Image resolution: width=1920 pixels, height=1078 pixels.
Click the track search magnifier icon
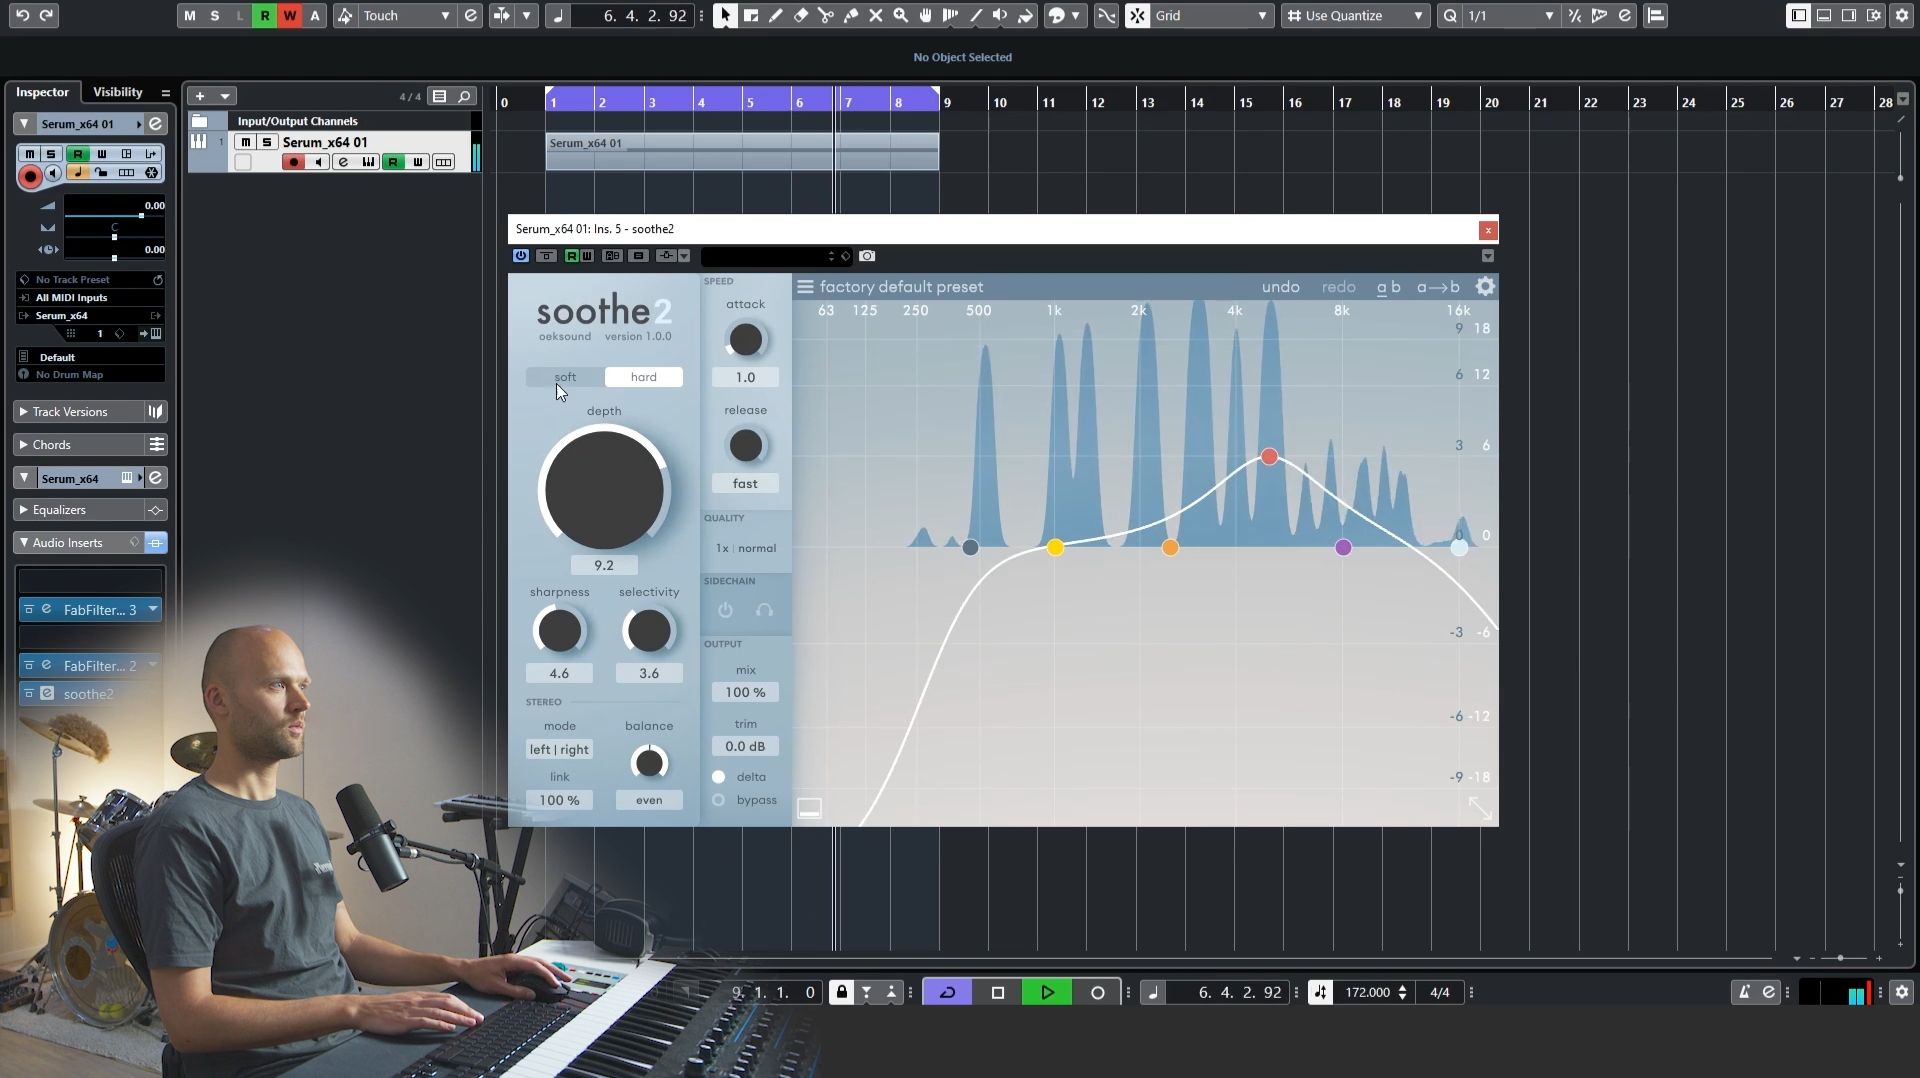(464, 96)
